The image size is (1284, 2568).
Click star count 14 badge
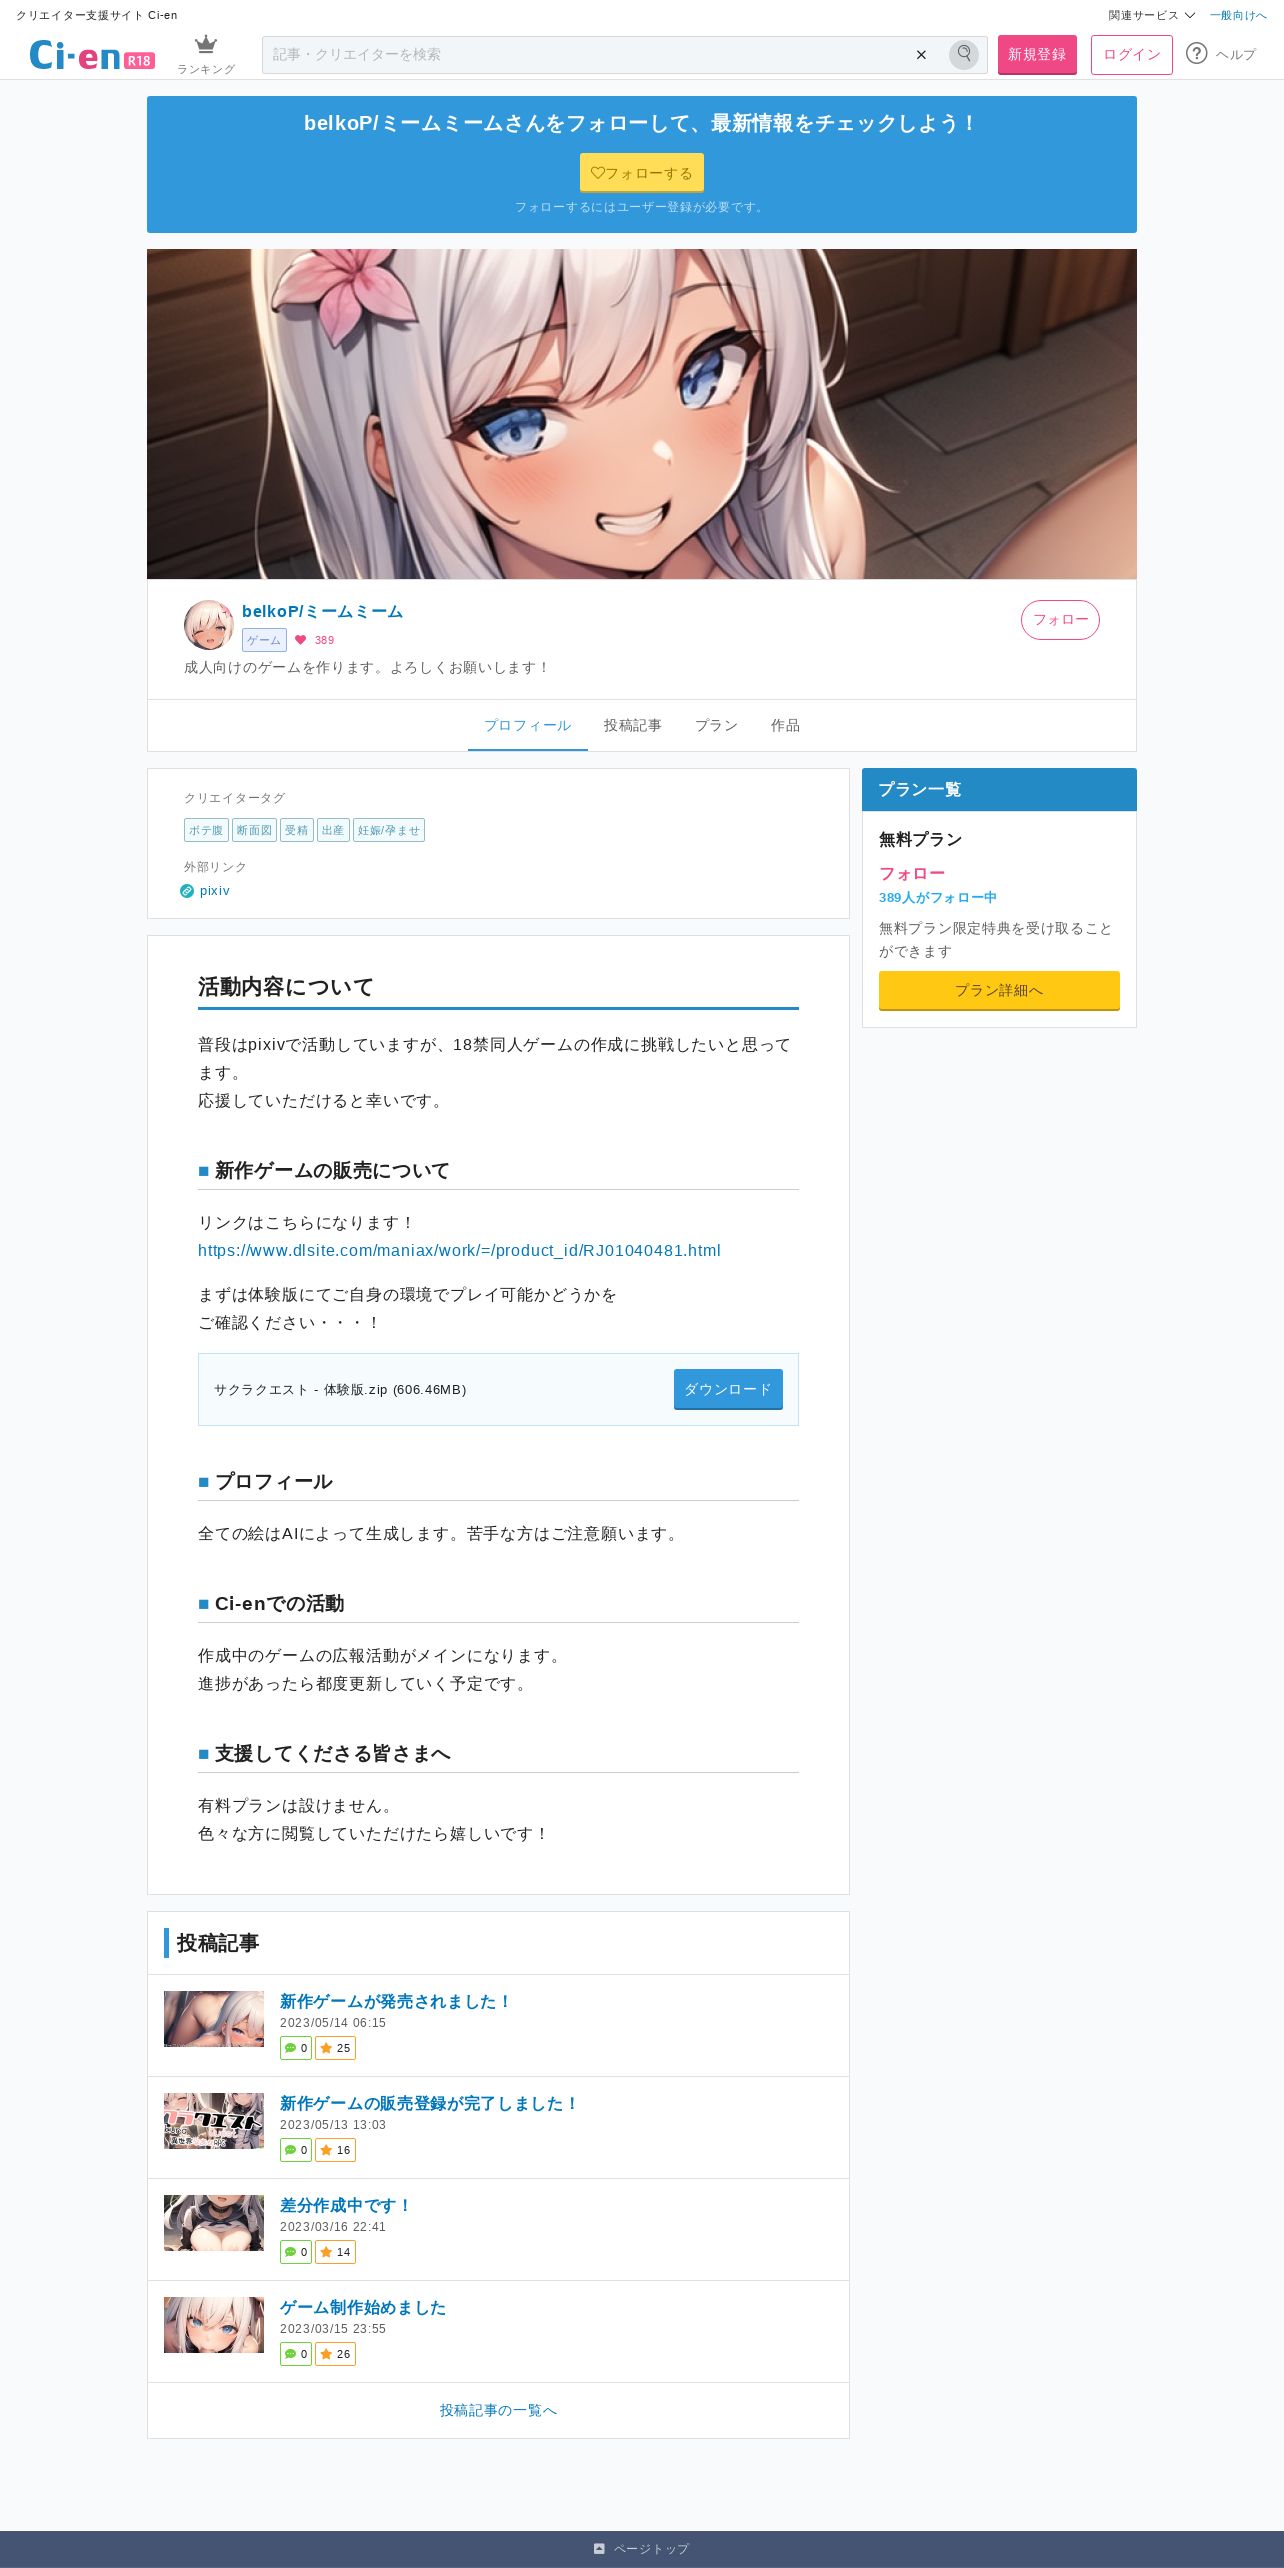tap(336, 2252)
